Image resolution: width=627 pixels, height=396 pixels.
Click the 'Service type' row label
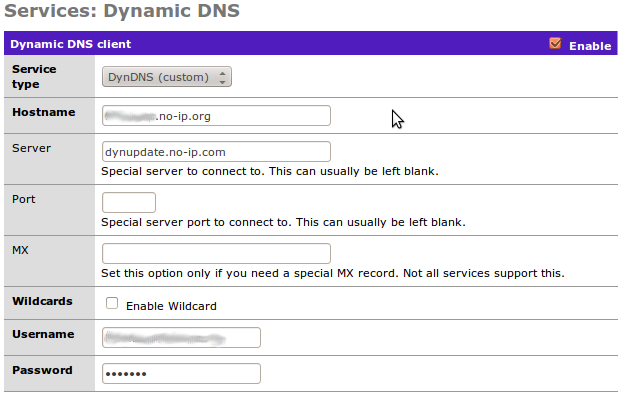(x=34, y=76)
